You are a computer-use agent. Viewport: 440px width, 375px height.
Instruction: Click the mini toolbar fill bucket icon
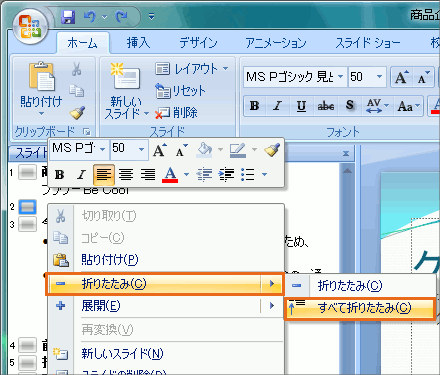[205, 150]
